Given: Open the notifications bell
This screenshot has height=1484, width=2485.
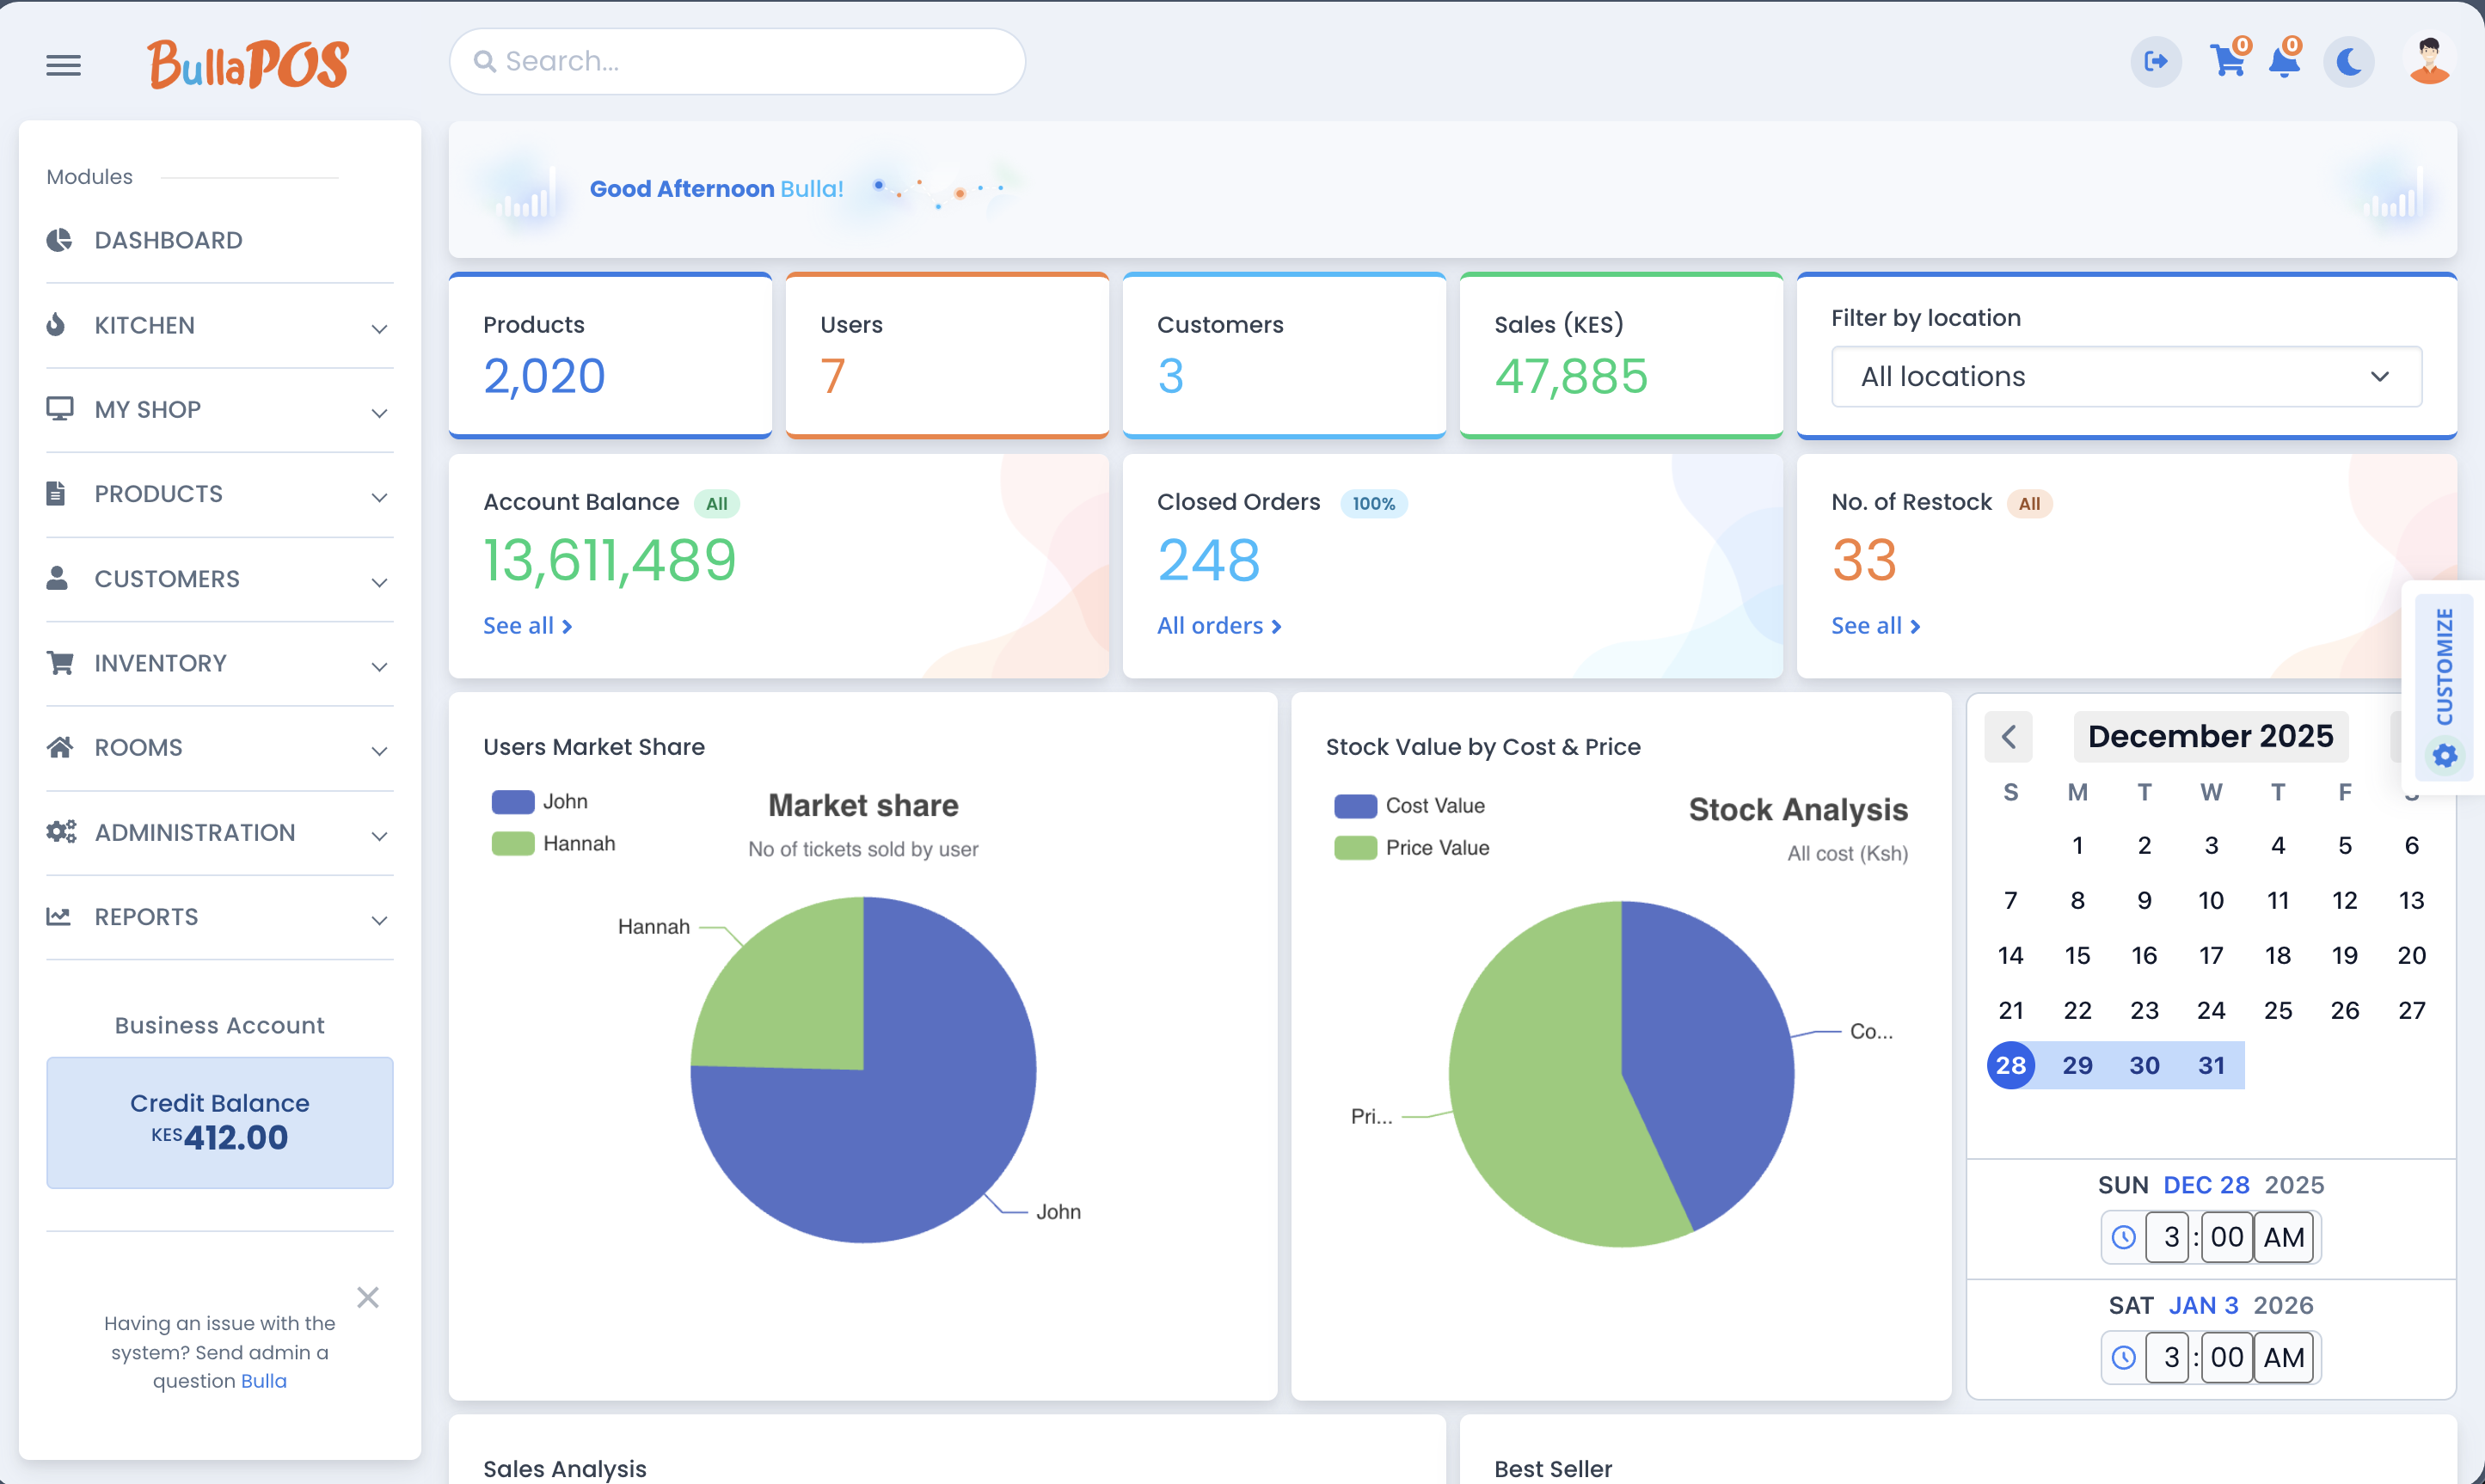Looking at the screenshot, I should click(x=2284, y=62).
